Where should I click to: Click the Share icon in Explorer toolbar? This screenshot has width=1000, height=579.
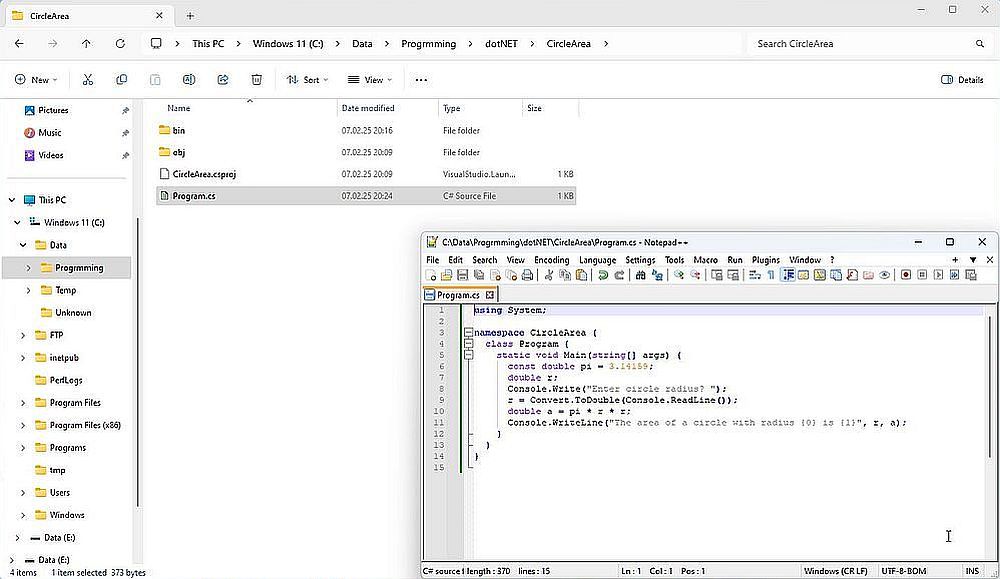pyautogui.click(x=223, y=80)
